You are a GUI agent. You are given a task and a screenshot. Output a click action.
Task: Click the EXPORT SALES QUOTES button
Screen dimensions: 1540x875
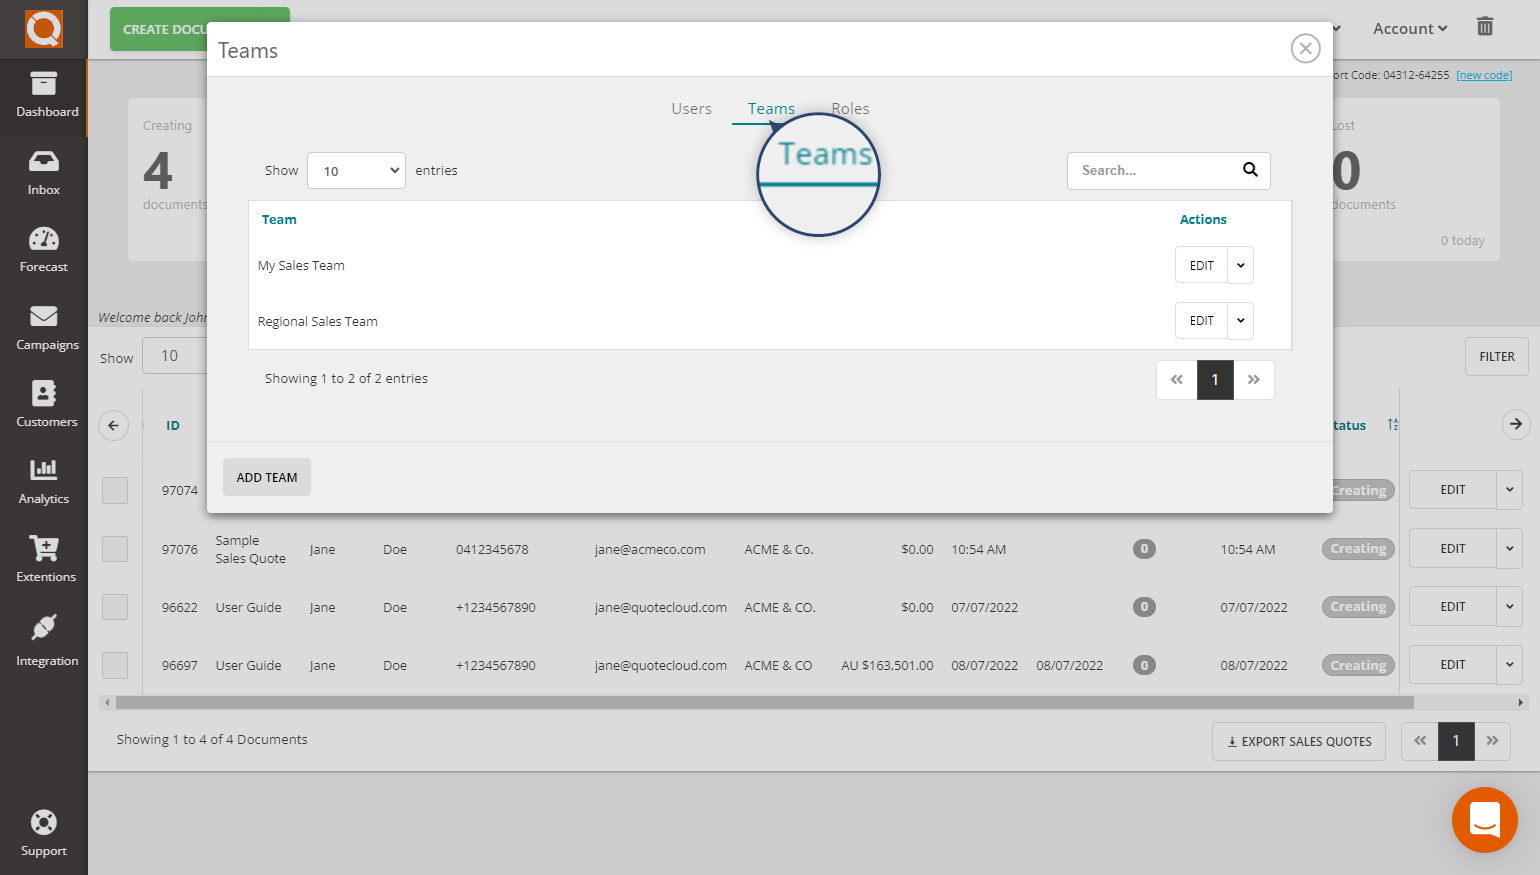click(x=1298, y=741)
